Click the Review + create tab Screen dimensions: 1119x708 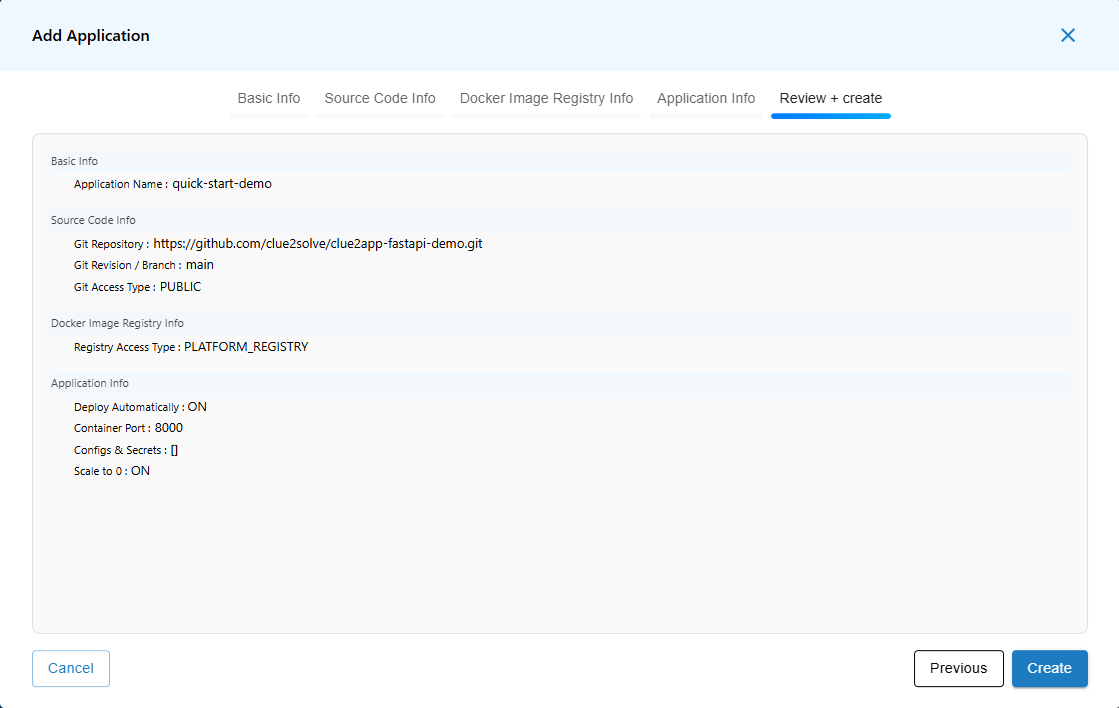tap(830, 98)
